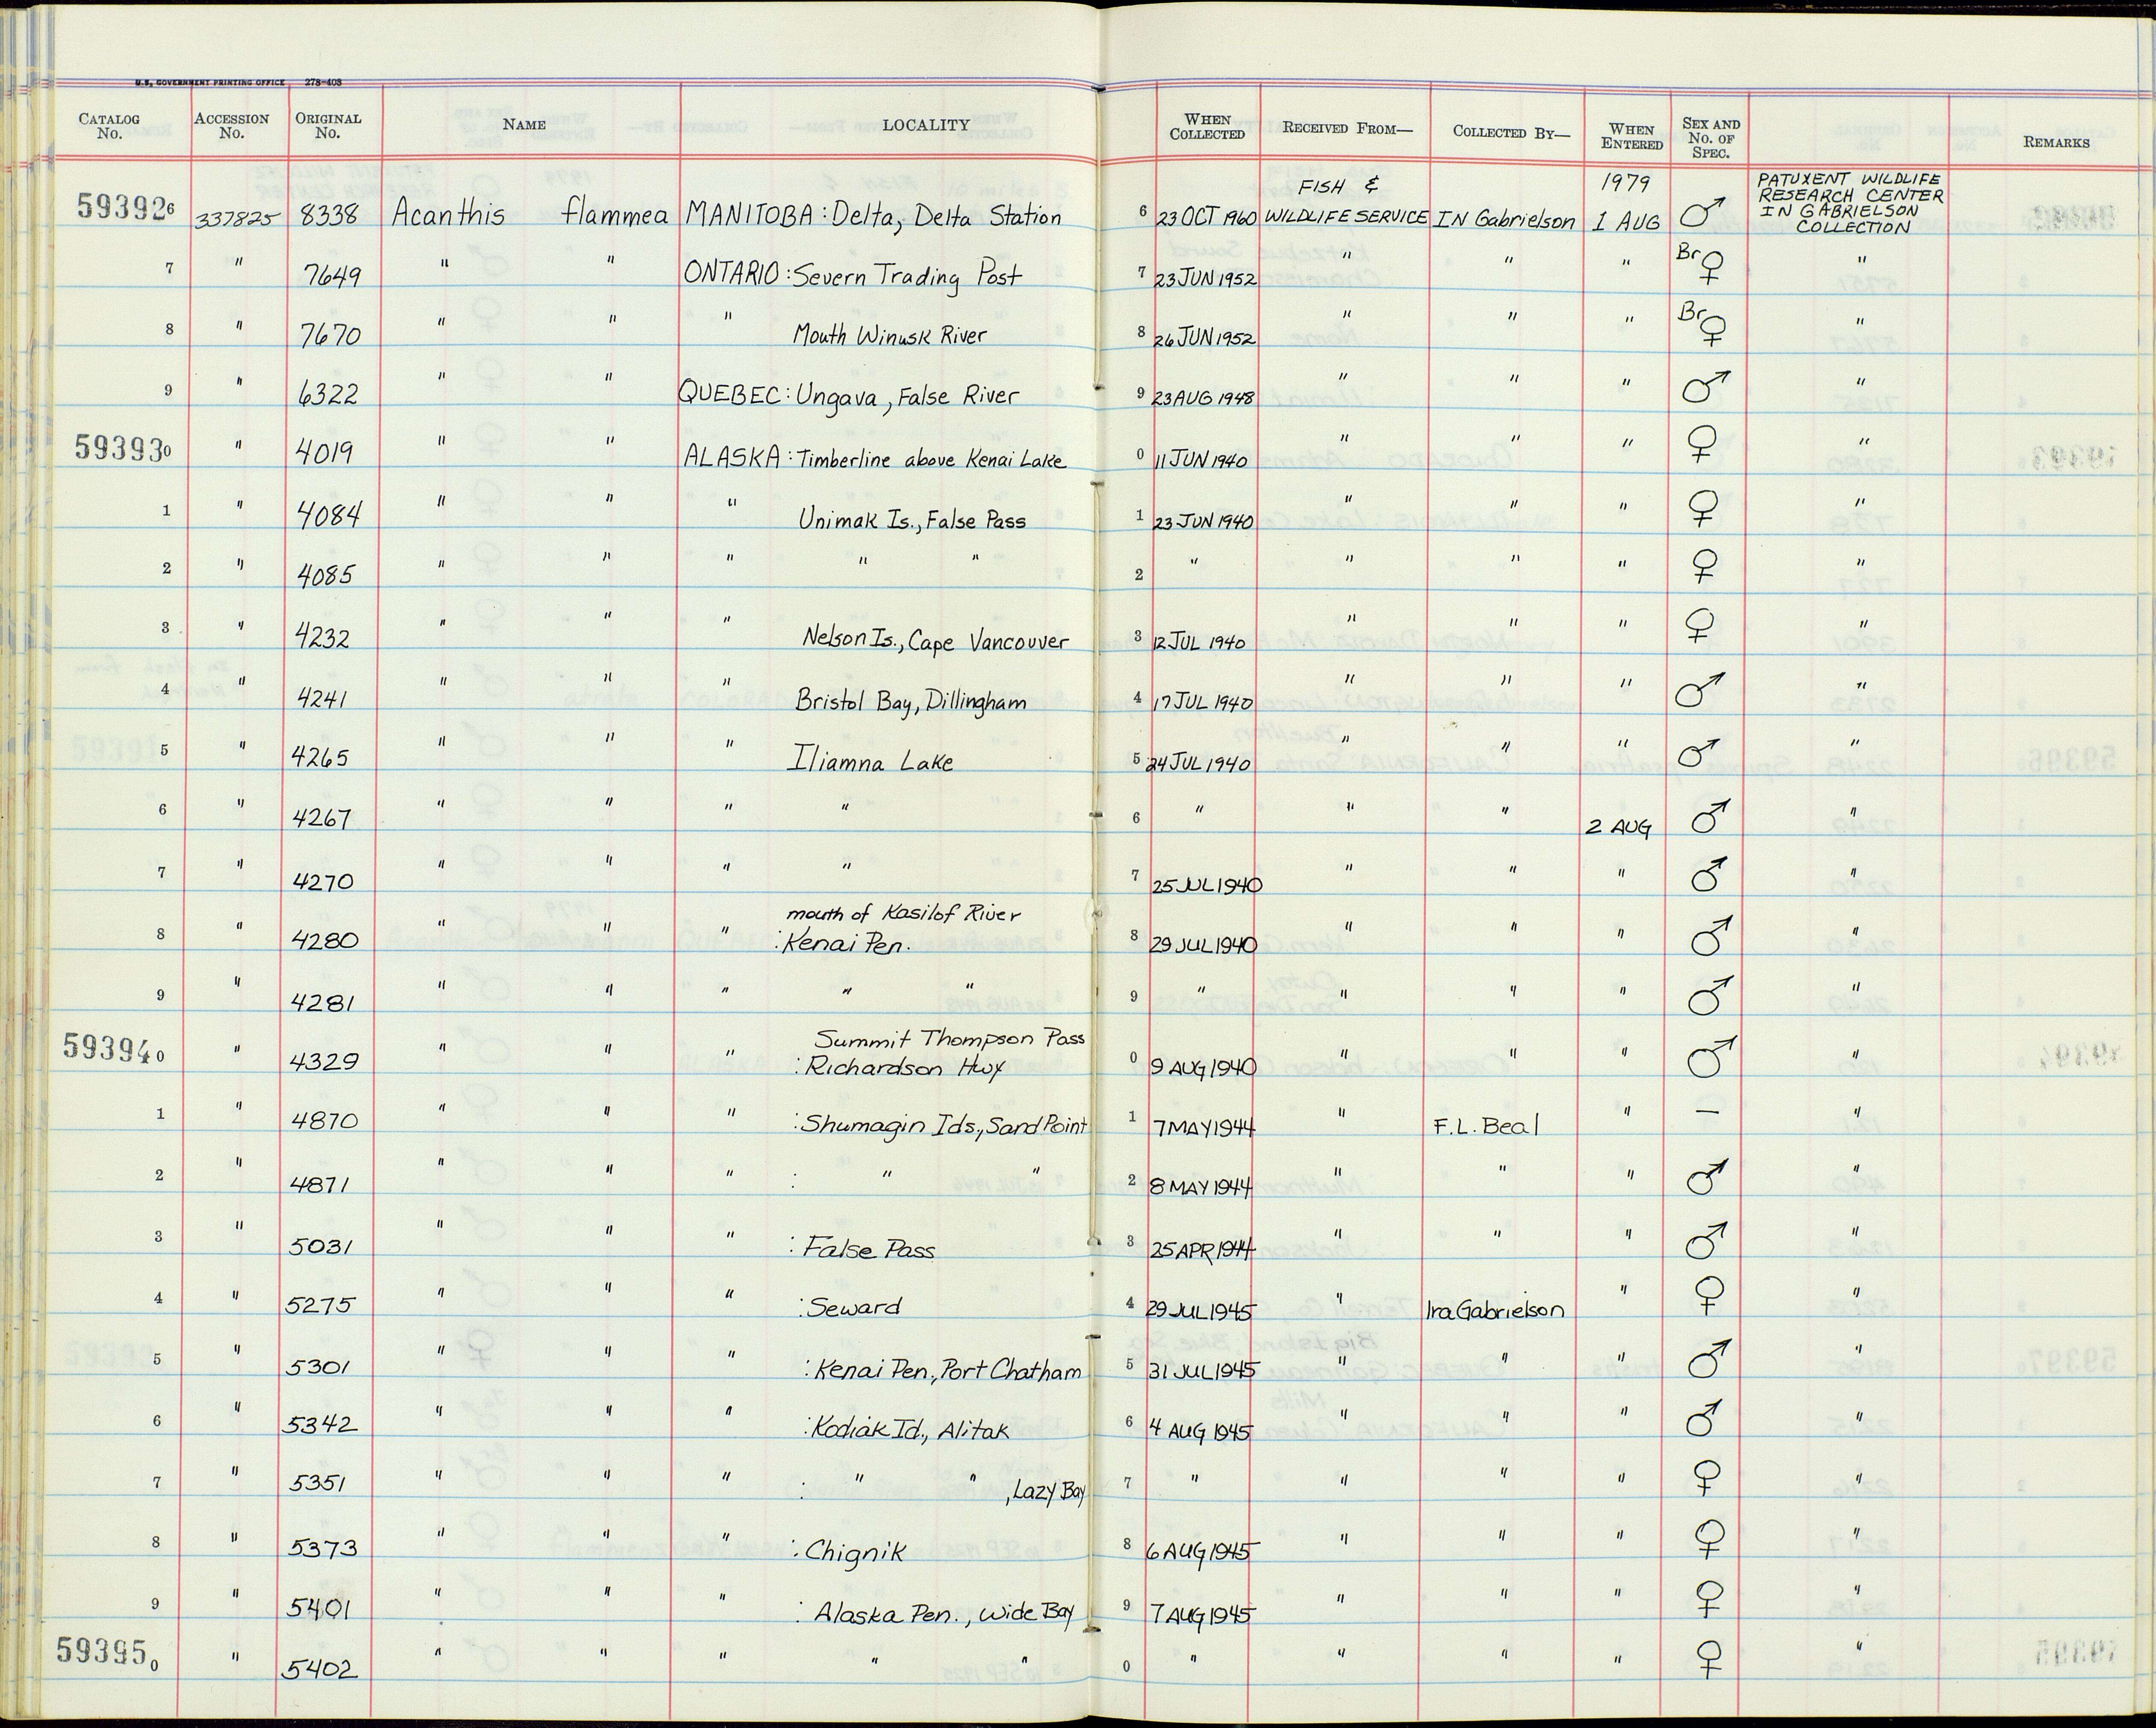Click the When Collected column header

click(x=1207, y=126)
